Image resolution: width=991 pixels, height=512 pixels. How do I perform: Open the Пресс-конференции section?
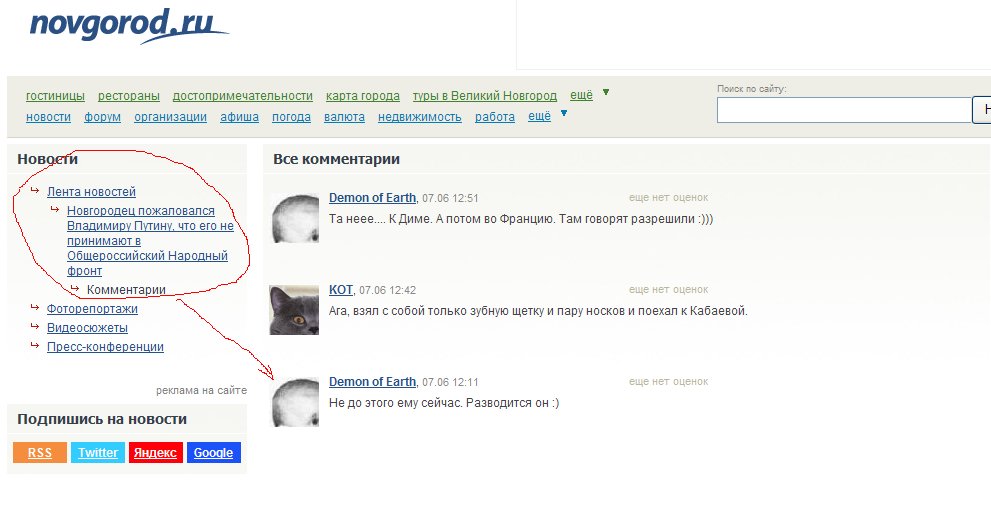[106, 346]
